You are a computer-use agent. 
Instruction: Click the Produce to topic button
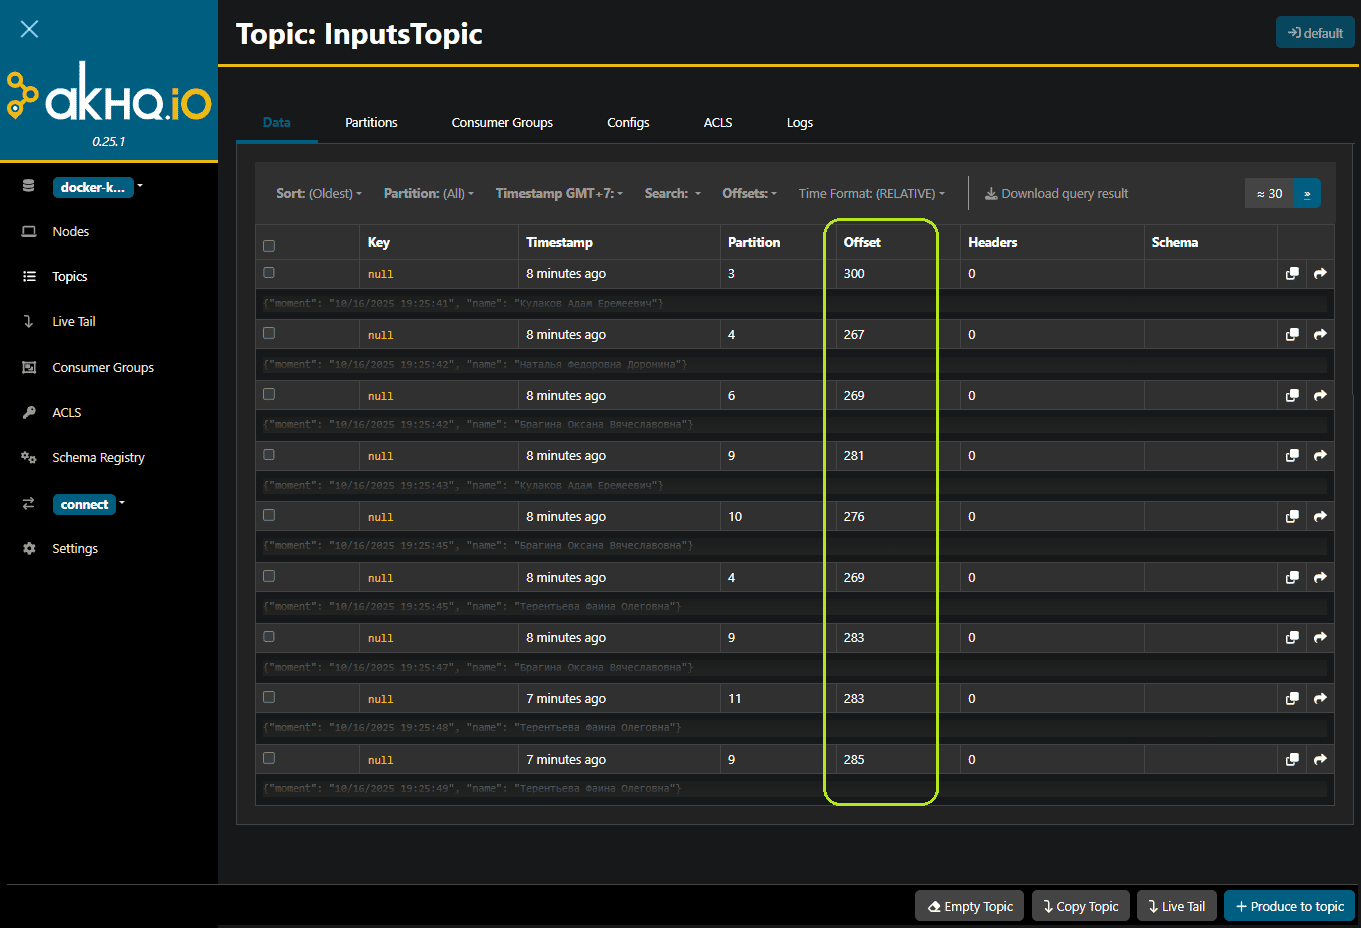click(x=1289, y=906)
